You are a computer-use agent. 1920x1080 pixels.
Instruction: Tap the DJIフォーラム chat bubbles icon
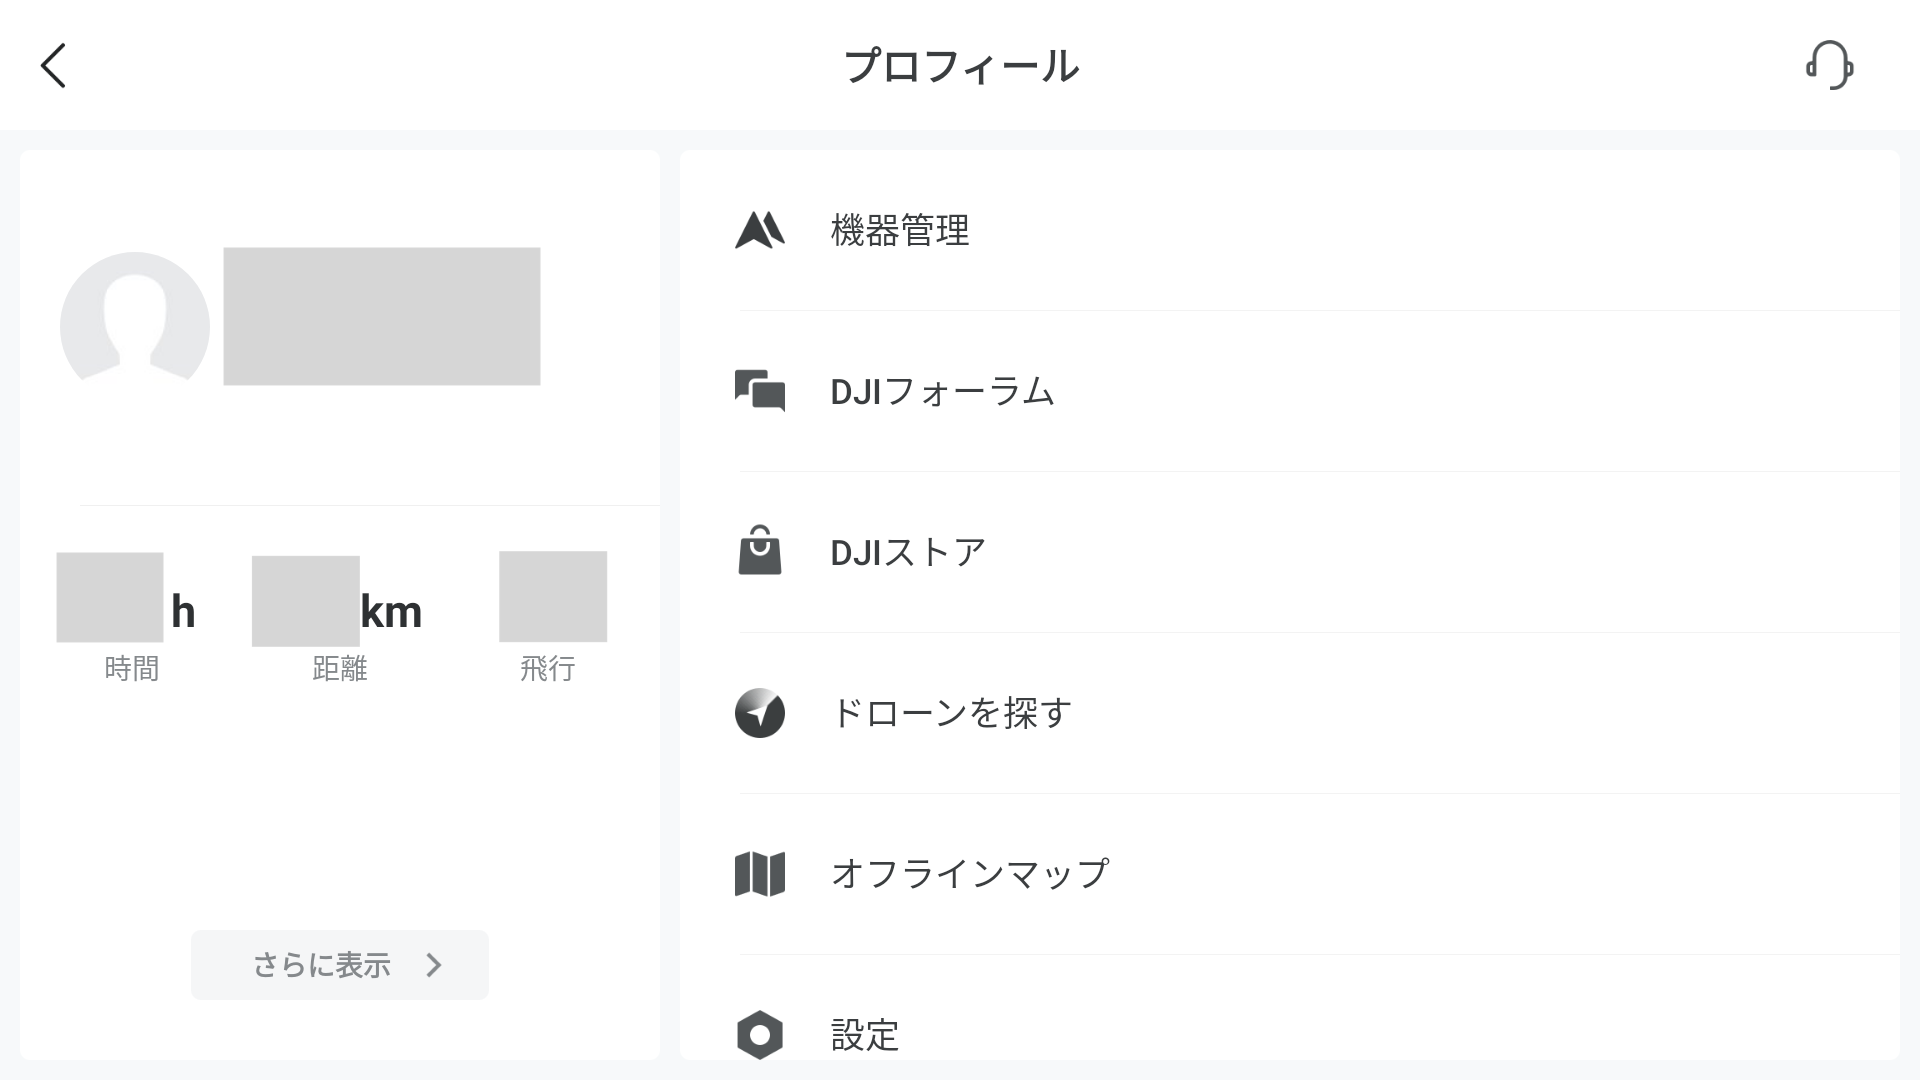(760, 391)
